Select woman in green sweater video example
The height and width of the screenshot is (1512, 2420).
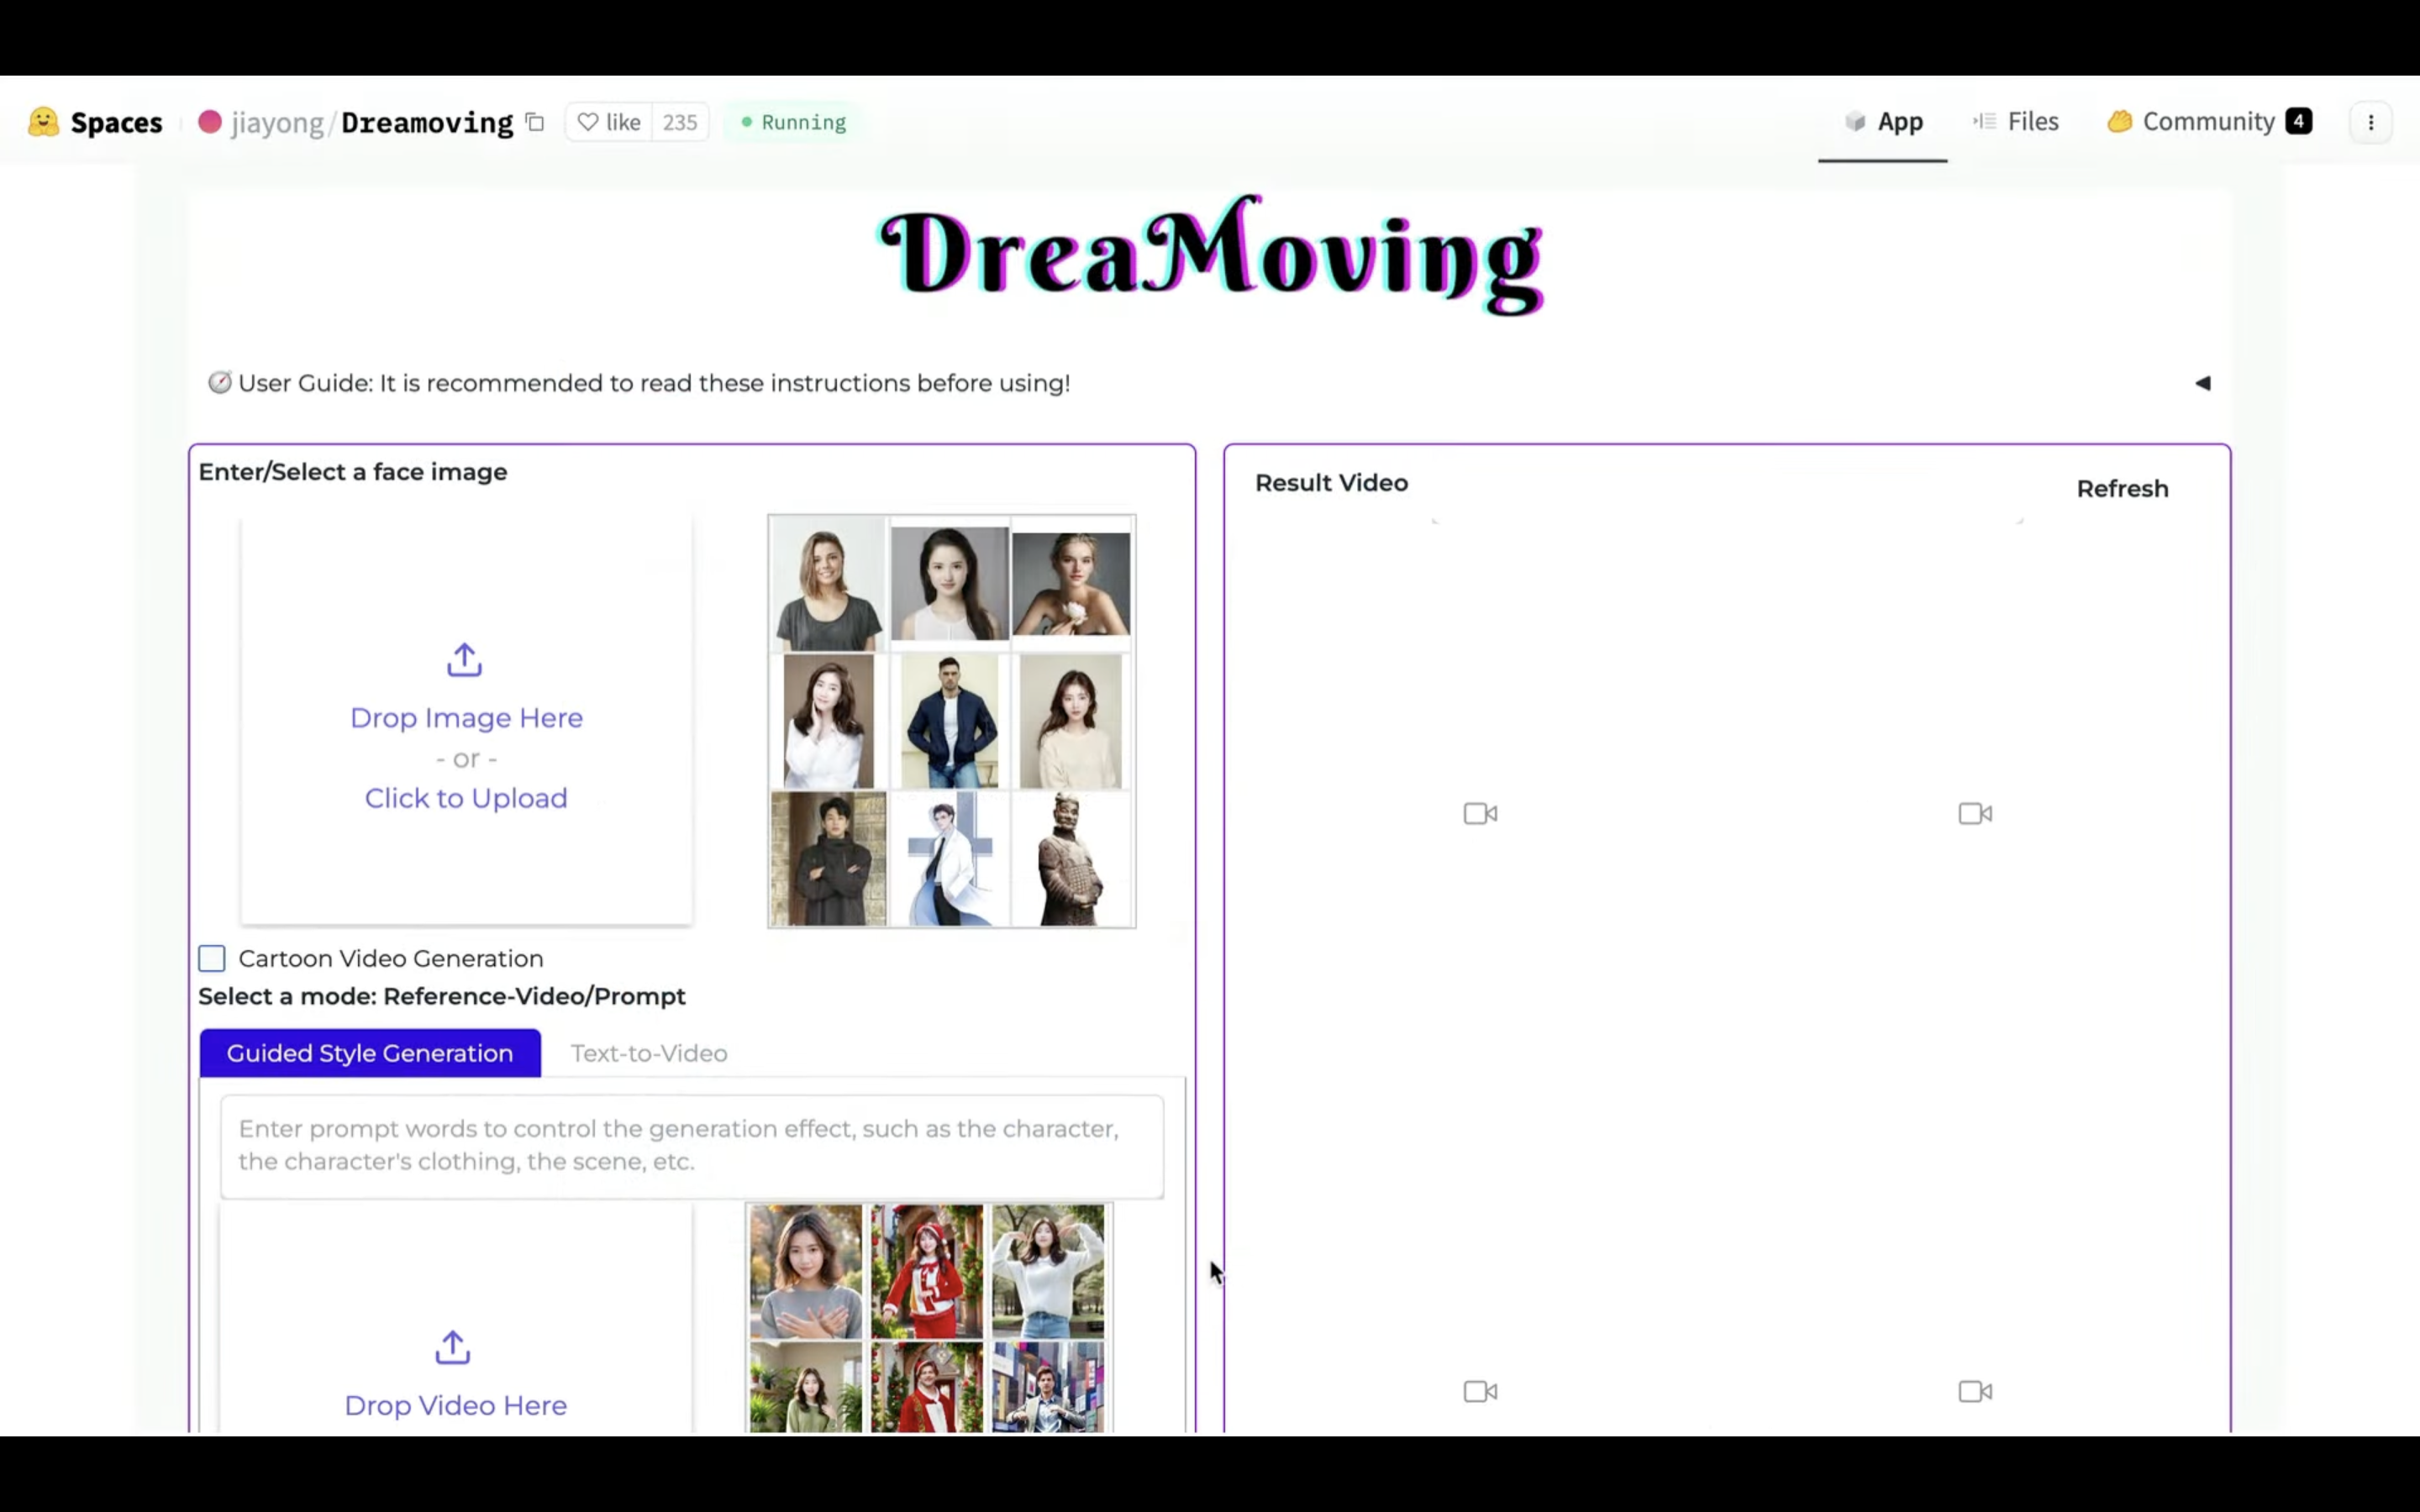806,1387
